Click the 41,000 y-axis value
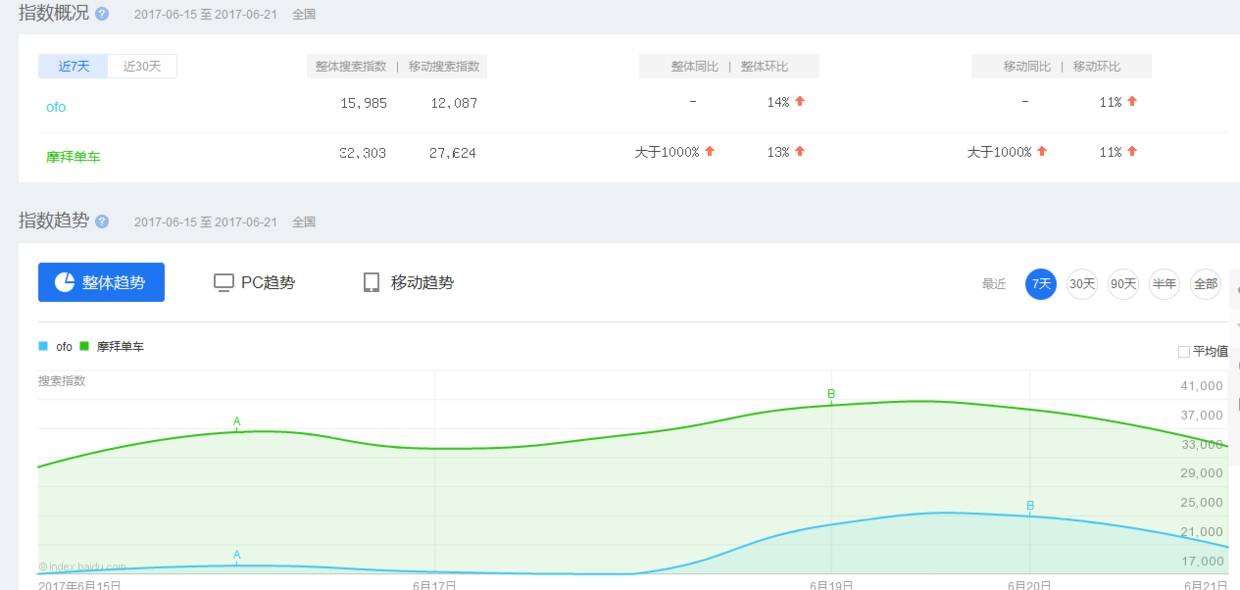 point(1201,386)
